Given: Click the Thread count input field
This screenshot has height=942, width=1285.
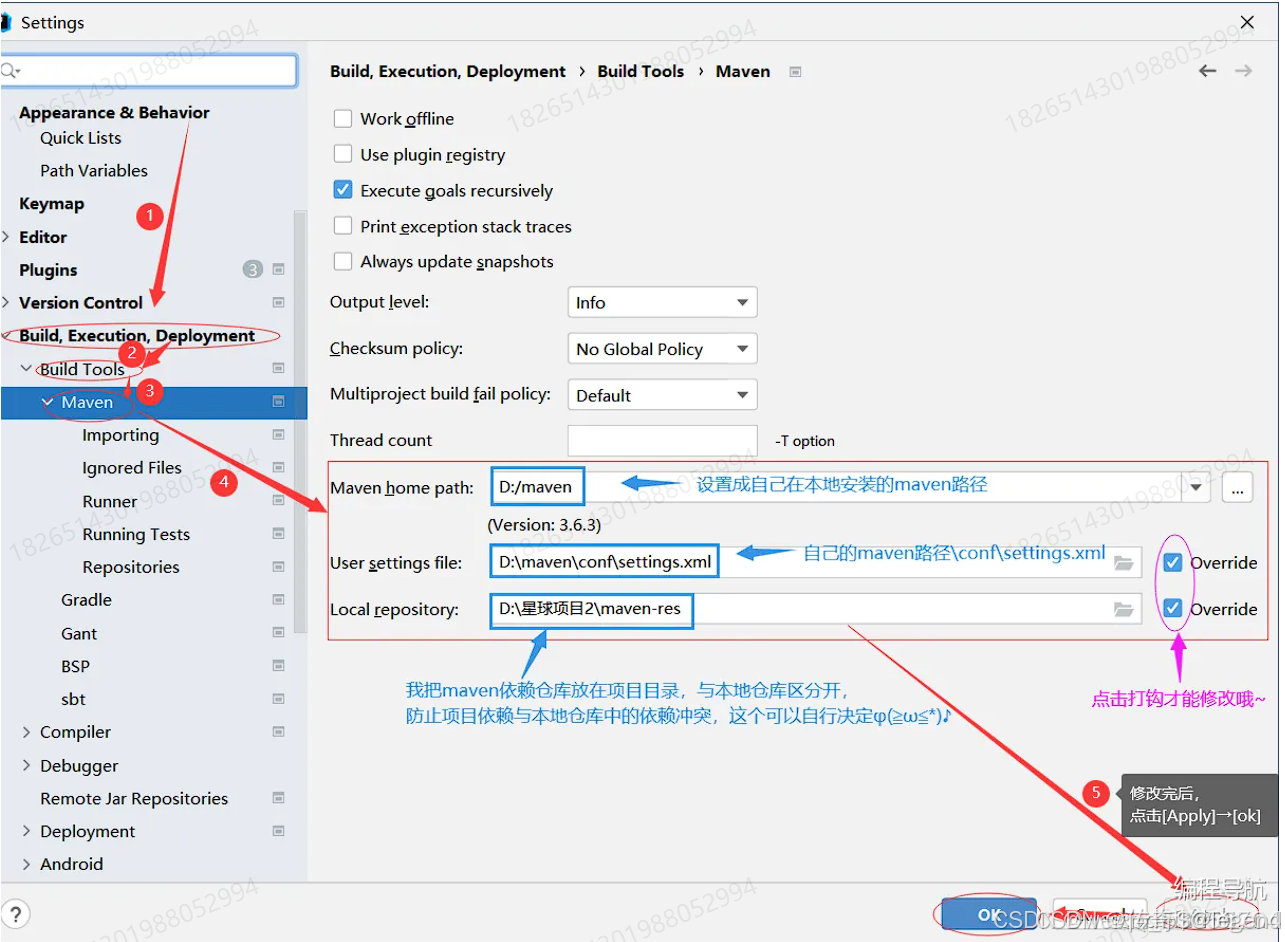Looking at the screenshot, I should [662, 440].
